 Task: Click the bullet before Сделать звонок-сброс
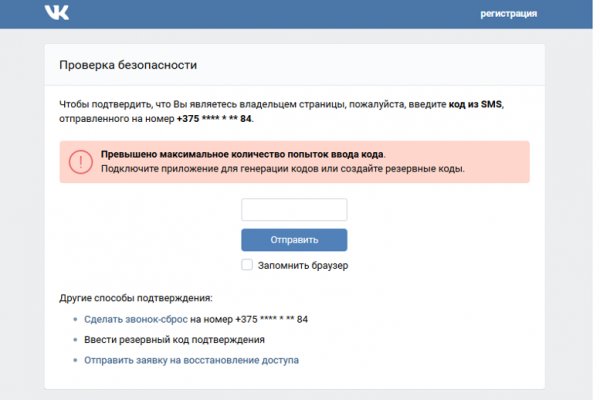click(74, 319)
